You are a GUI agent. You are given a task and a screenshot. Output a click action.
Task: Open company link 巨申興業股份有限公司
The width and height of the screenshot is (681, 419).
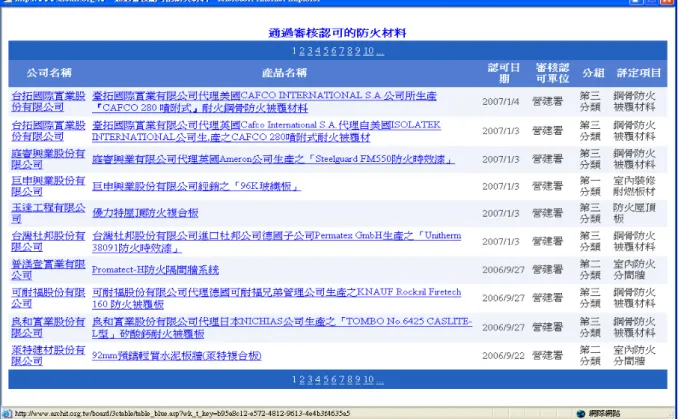48,186
